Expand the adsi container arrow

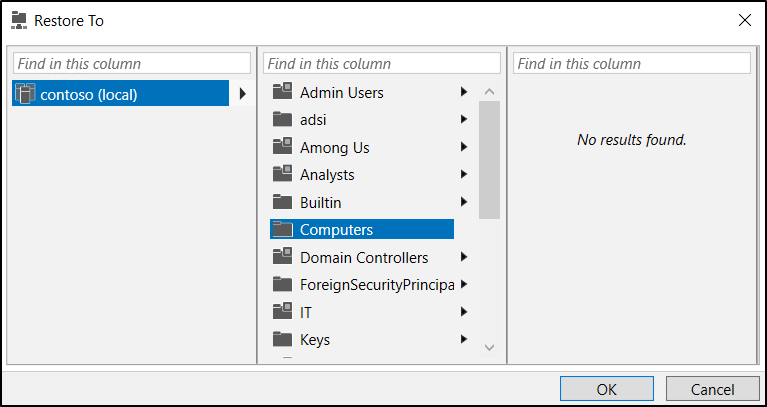(464, 119)
